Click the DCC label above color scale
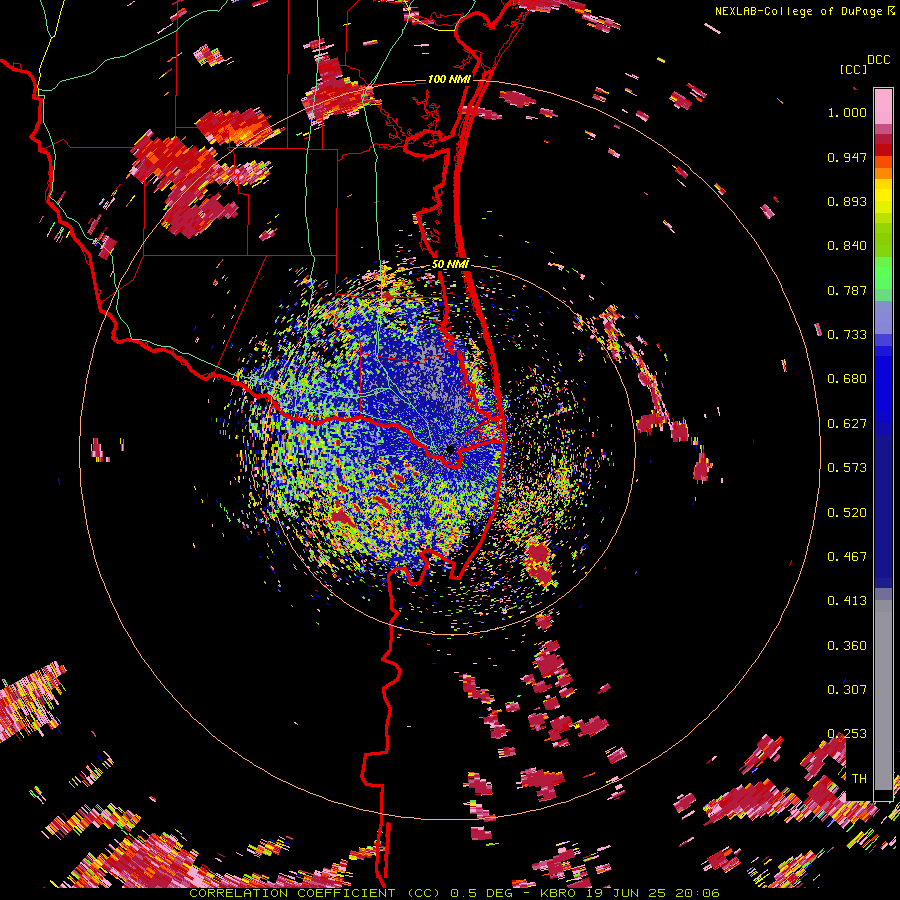Screen dimensions: 900x900 pos(878,60)
